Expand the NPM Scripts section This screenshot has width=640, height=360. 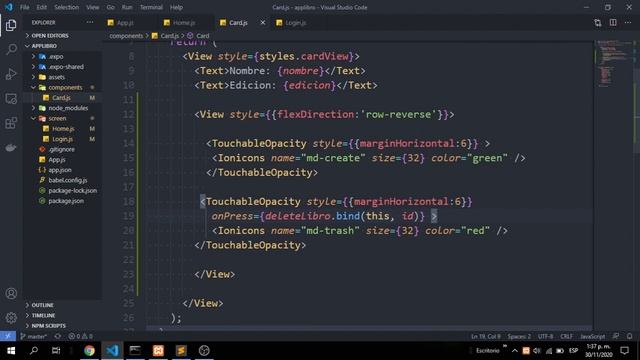pos(49,326)
